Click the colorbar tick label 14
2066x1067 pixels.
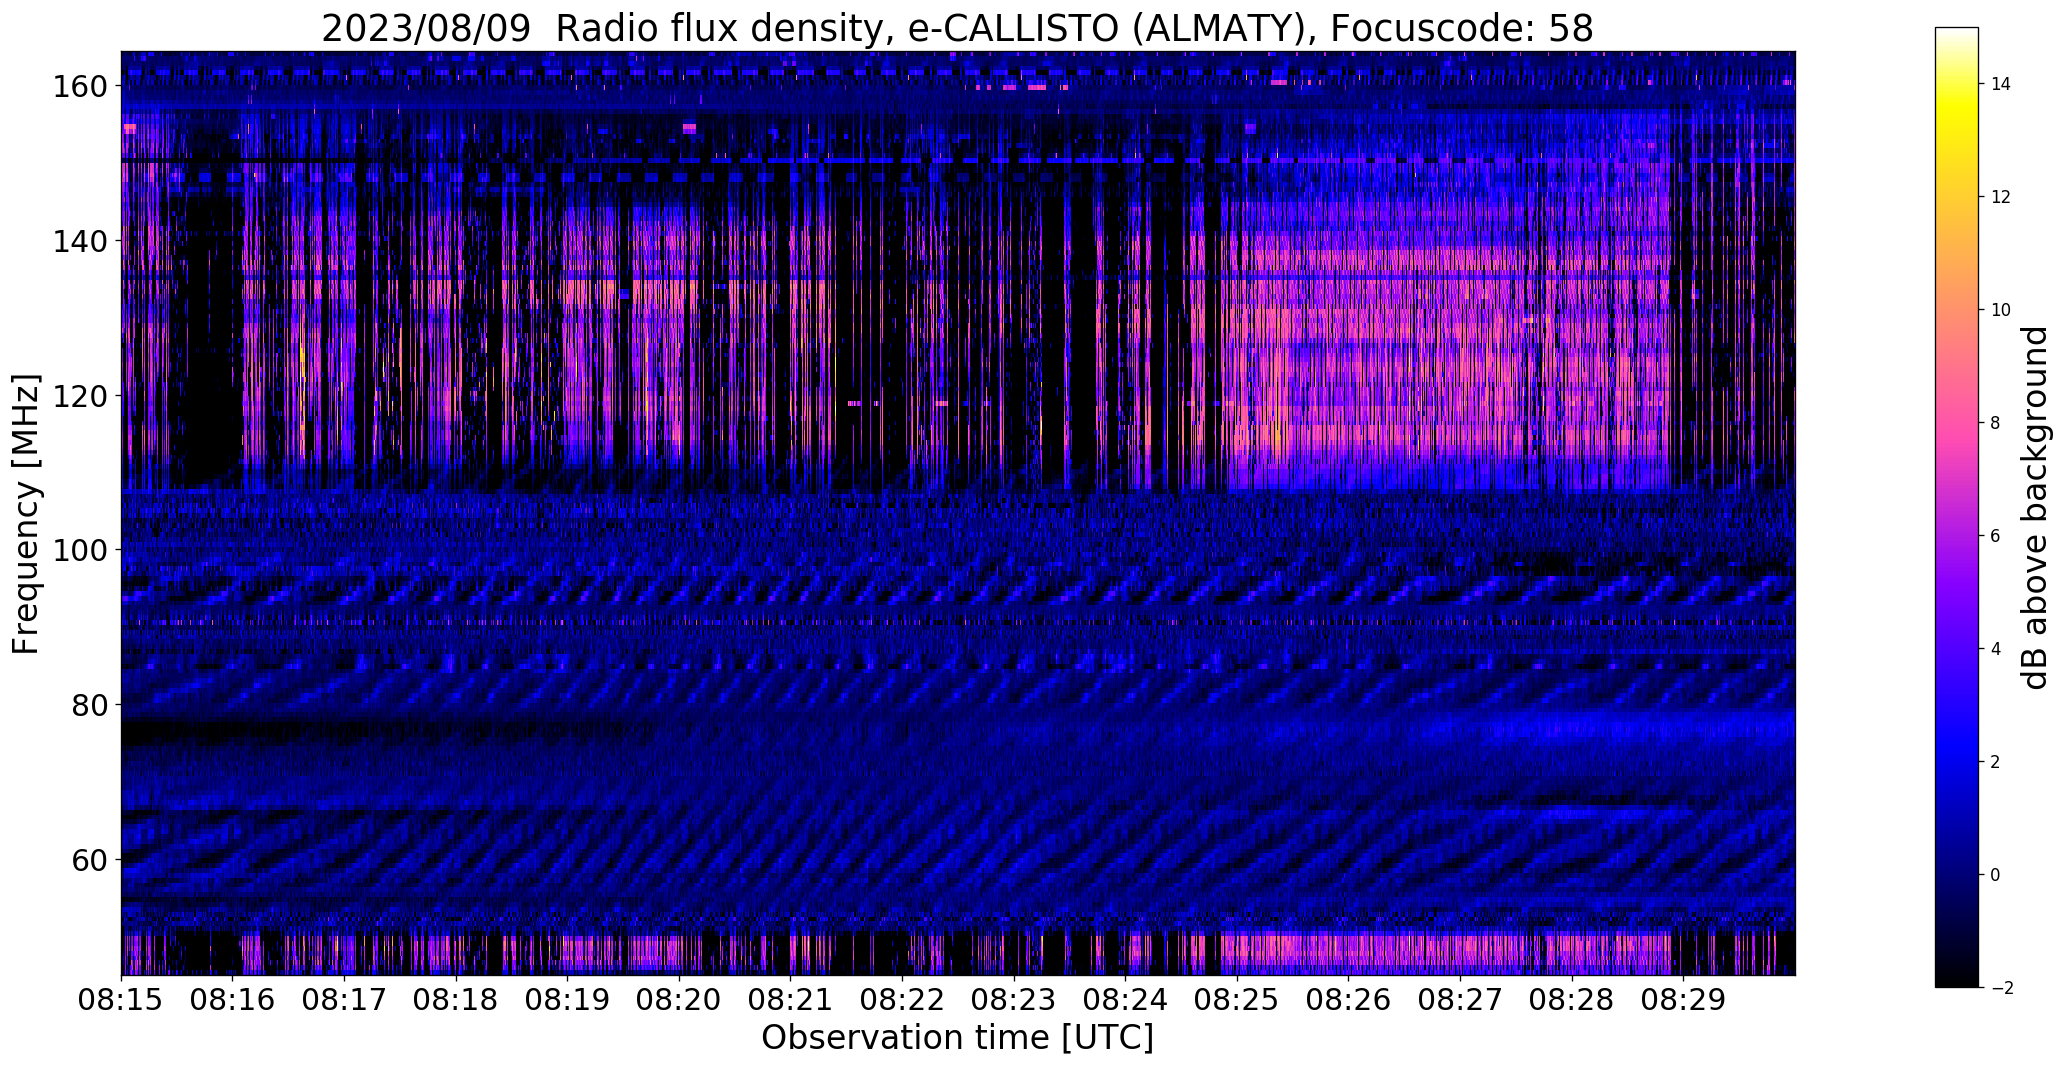coord(2001,84)
